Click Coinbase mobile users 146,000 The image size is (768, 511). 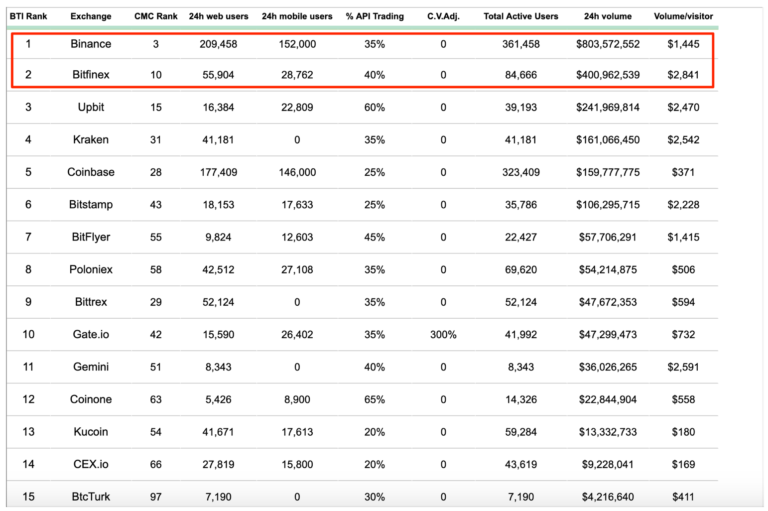(x=297, y=172)
